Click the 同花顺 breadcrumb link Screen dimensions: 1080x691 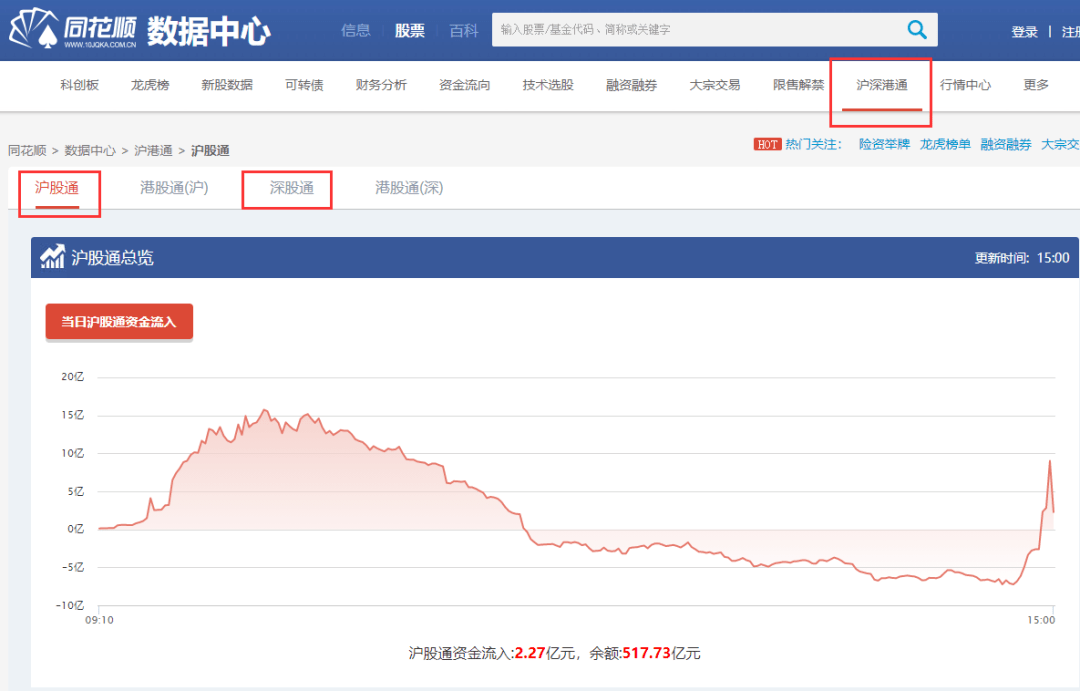pos(28,150)
